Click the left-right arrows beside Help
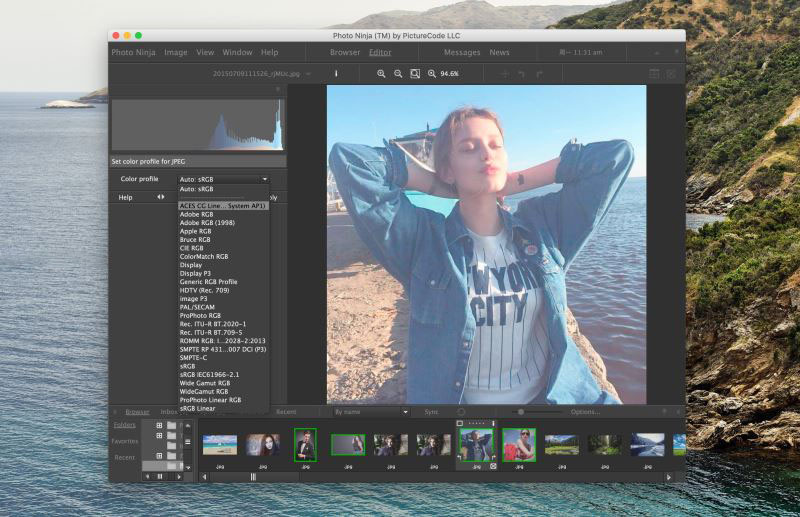The image size is (800, 517). pos(161,197)
